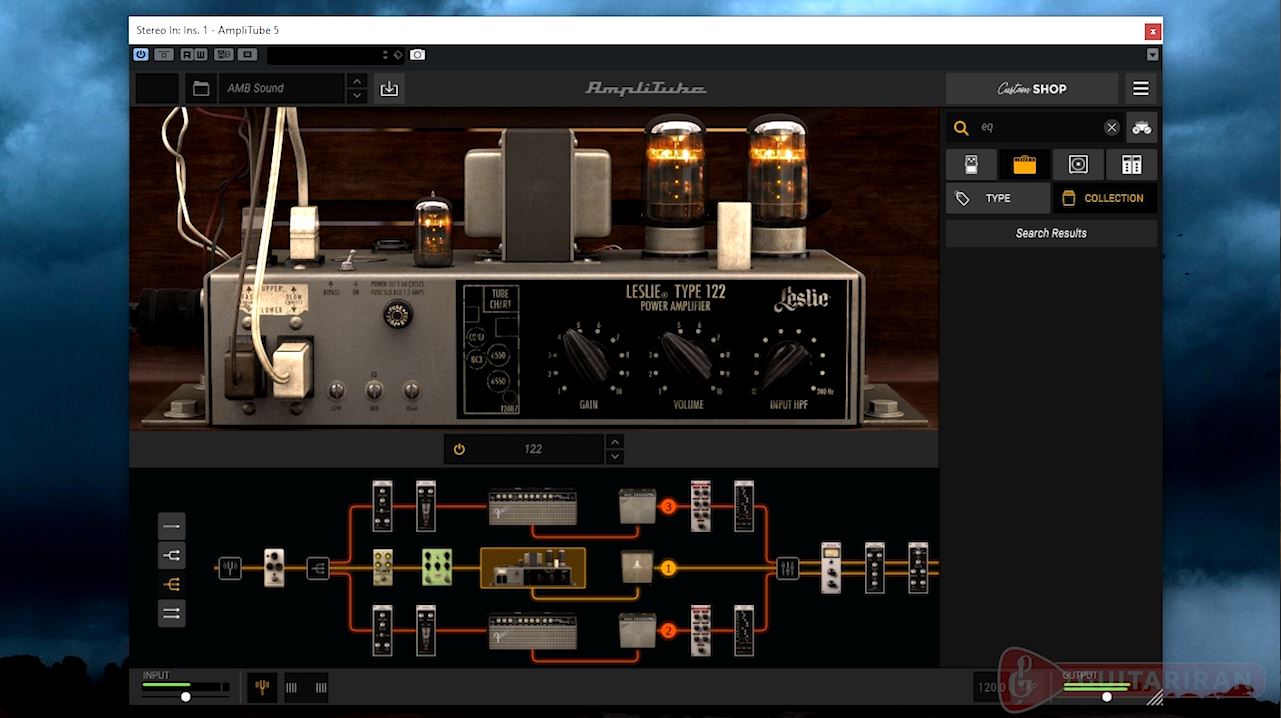Select the single serial routing layout
Image resolution: width=1281 pixels, height=718 pixels.
(172, 526)
